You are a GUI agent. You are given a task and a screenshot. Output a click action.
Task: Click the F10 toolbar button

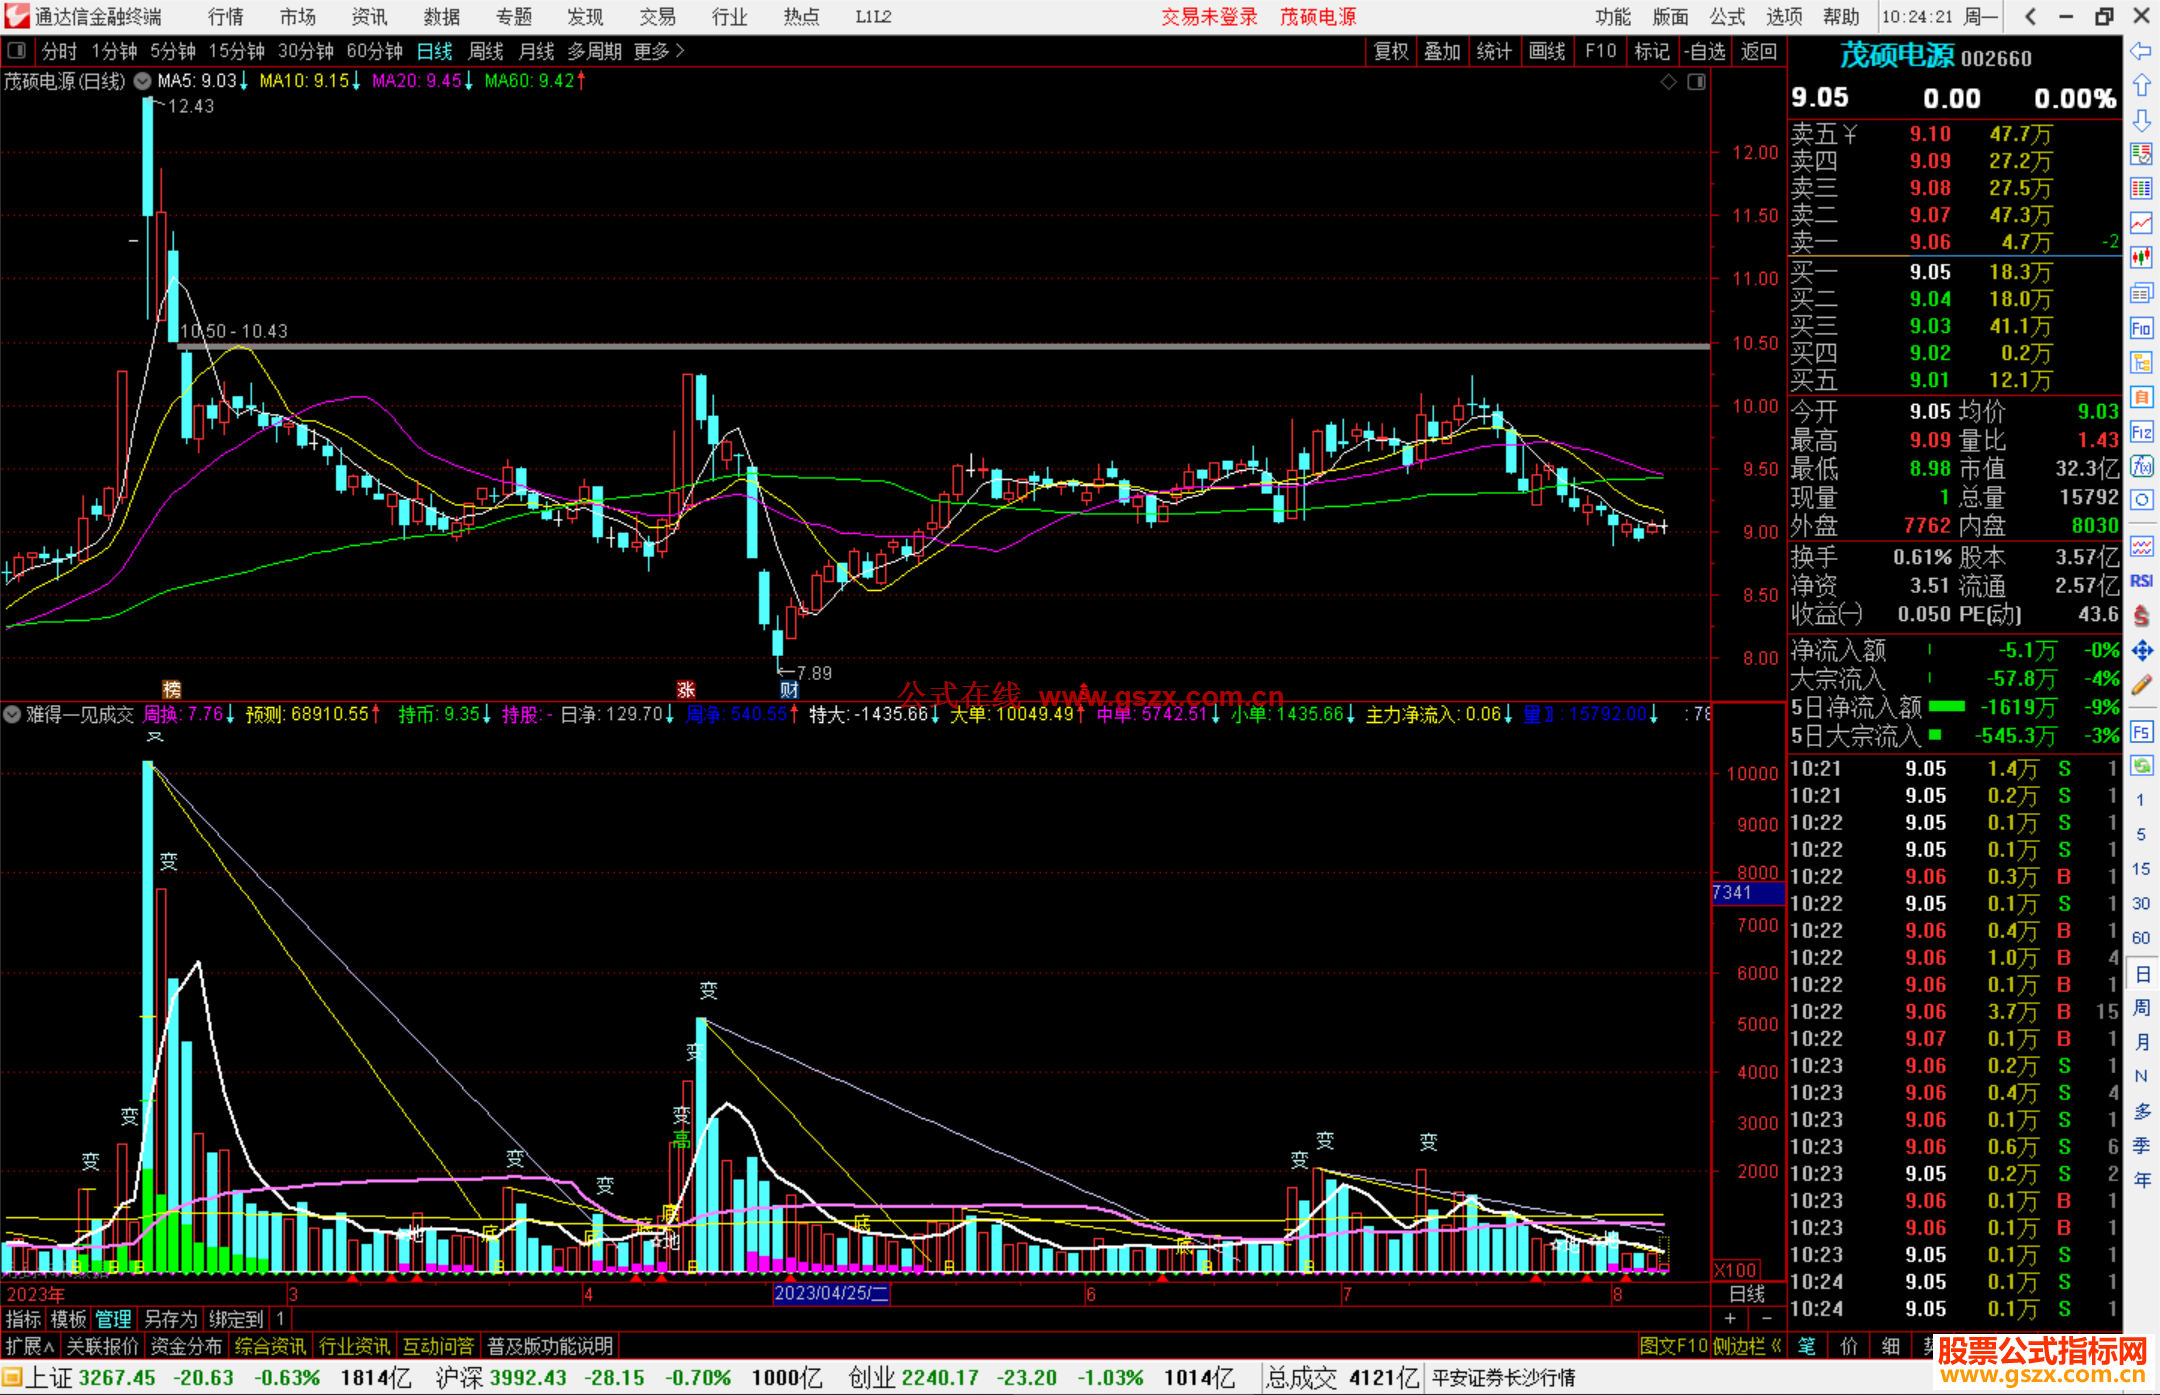[1600, 51]
